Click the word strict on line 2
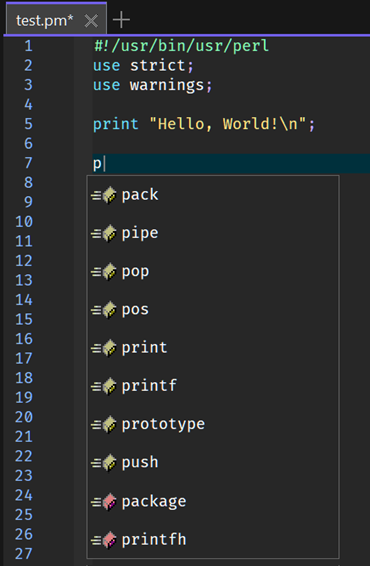 point(158,66)
